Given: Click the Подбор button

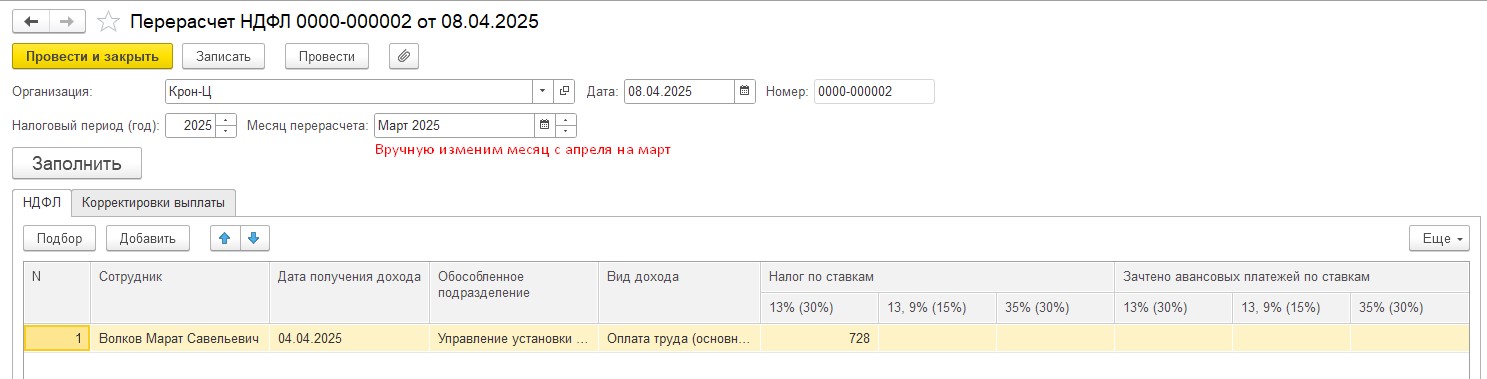Looking at the screenshot, I should (60, 238).
